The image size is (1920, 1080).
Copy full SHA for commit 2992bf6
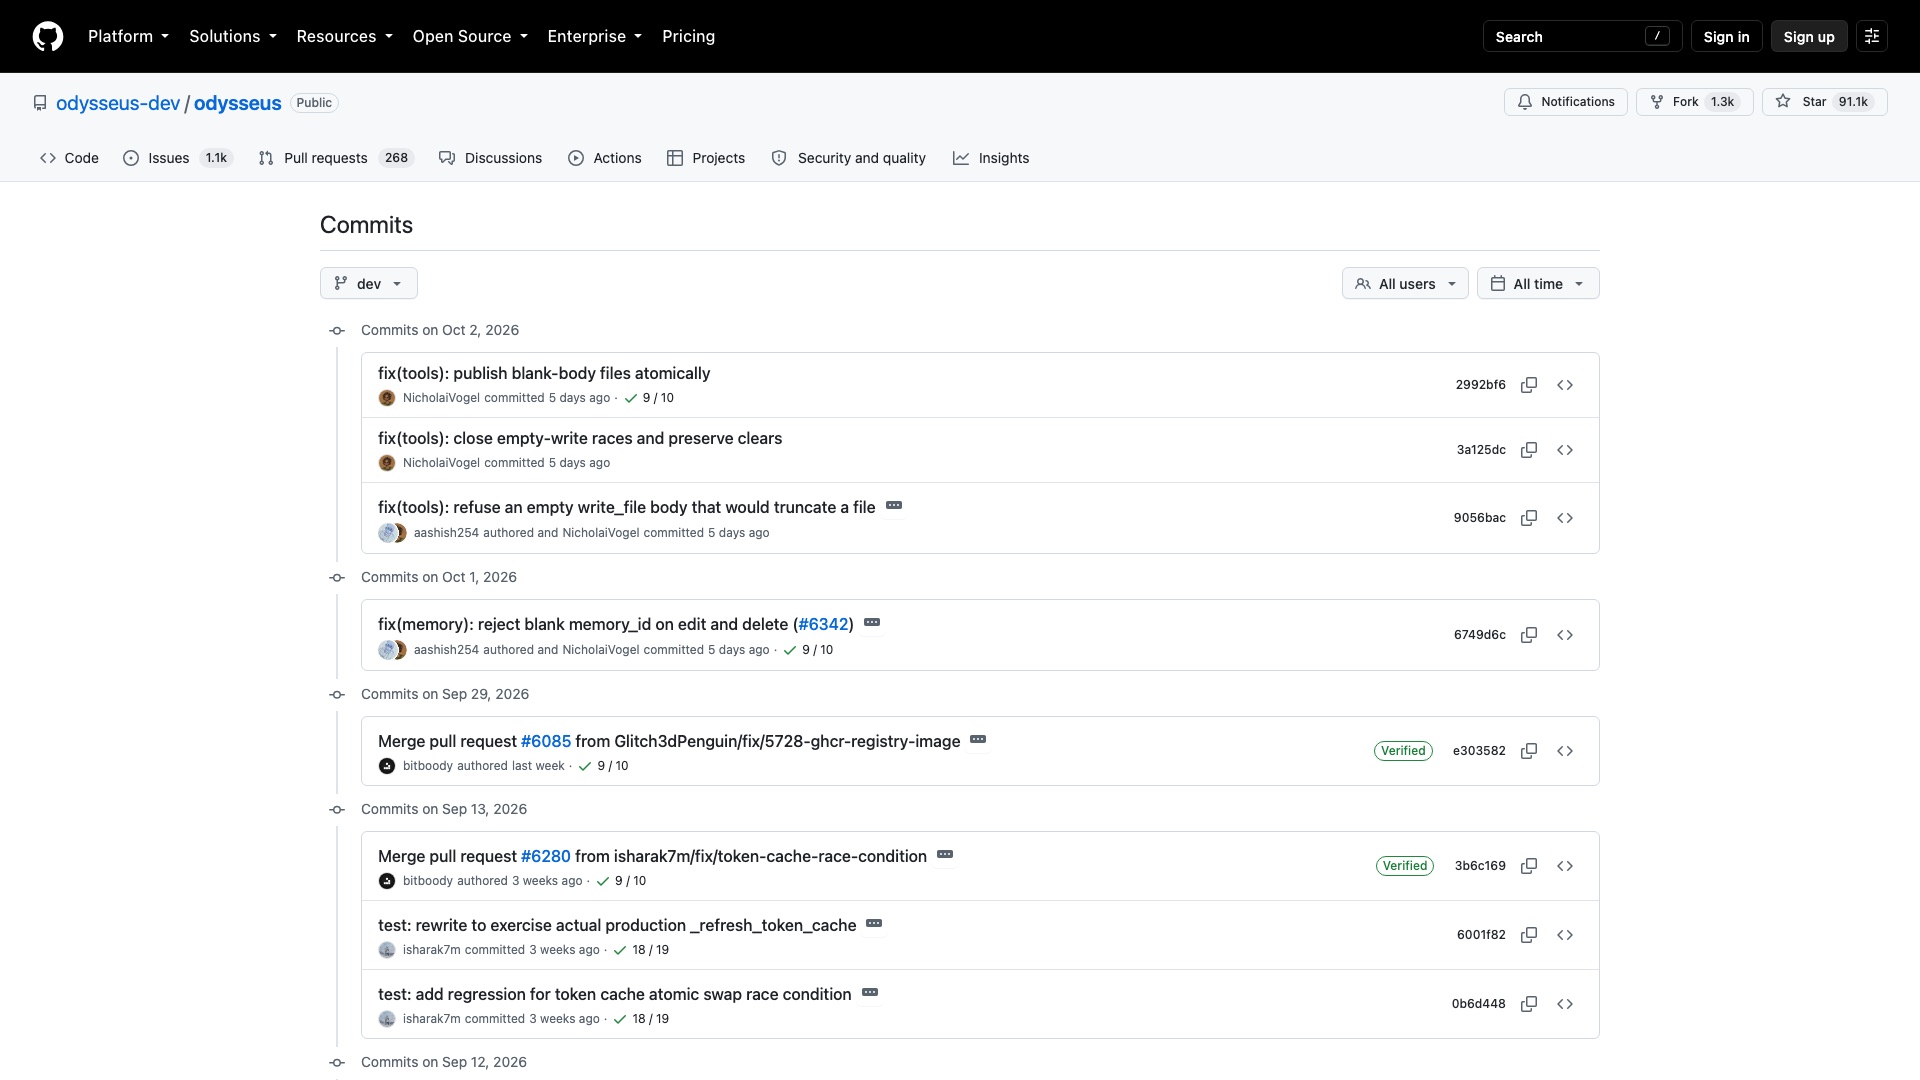coord(1529,385)
